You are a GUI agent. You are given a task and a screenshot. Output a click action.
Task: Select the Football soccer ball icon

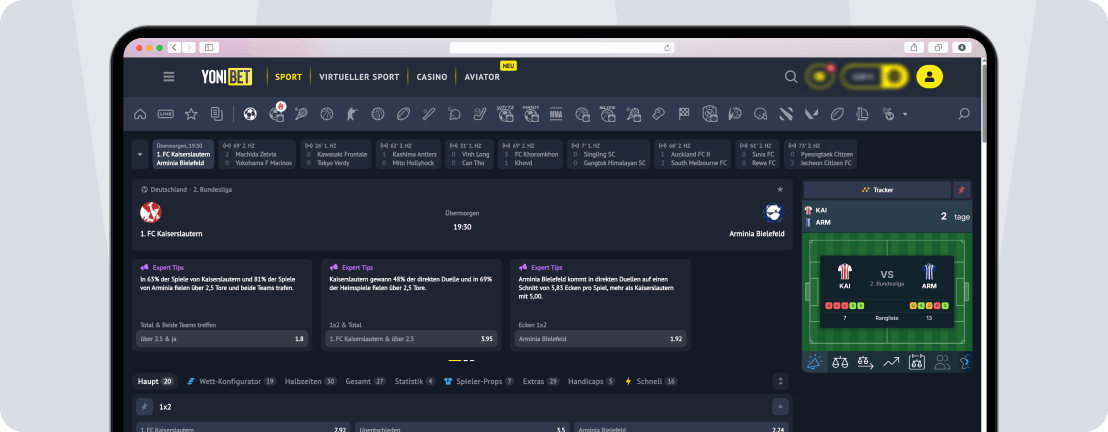(x=250, y=114)
